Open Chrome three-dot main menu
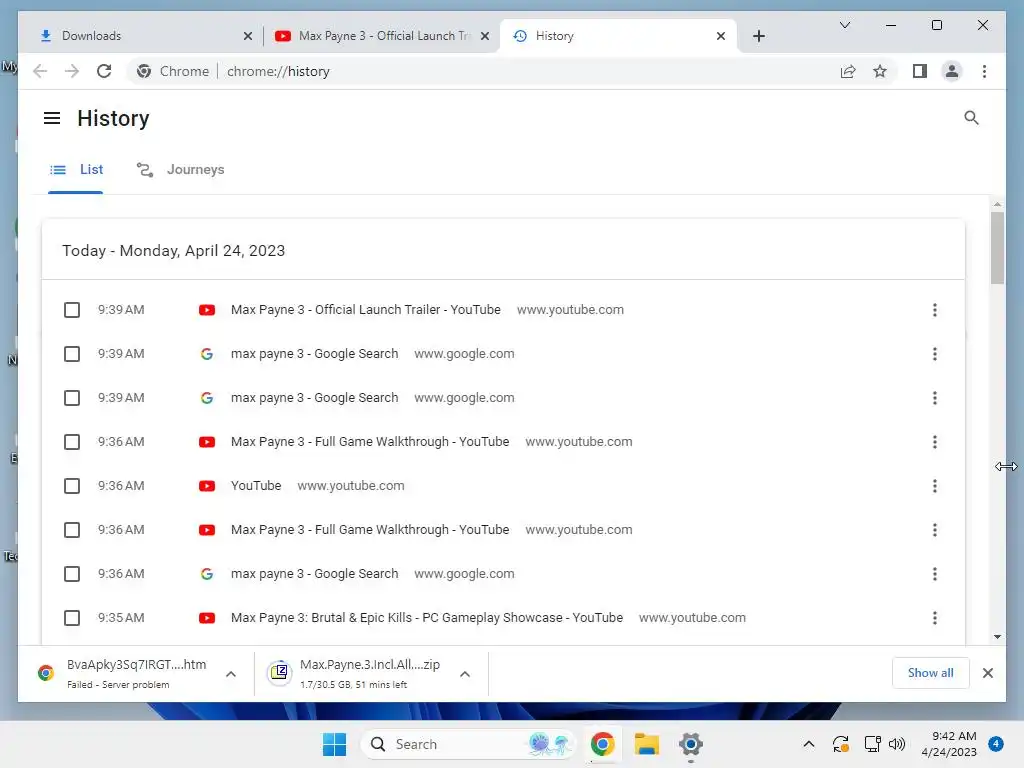The width and height of the screenshot is (1024, 768). [x=984, y=71]
